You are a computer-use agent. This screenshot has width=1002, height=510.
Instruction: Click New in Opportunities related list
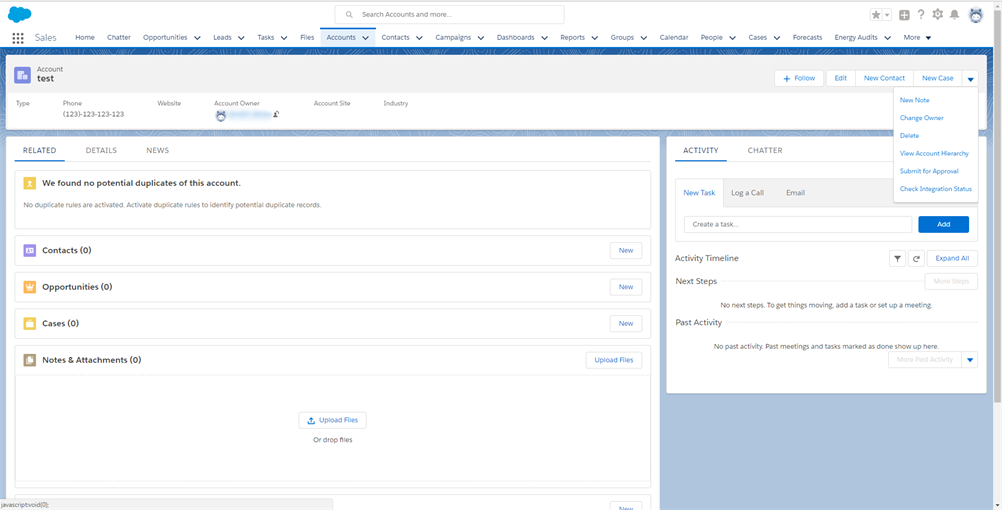626,287
